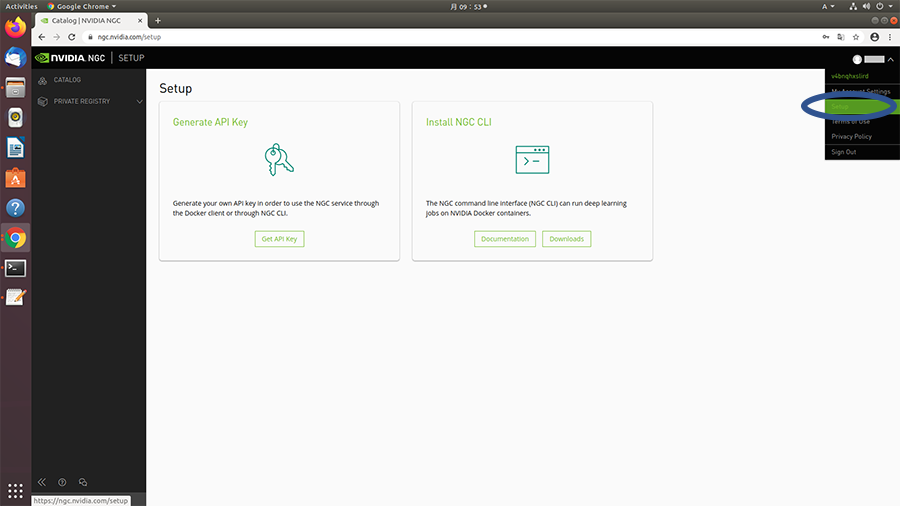Click the network status icon
This screenshot has width=900, height=506.
(852, 6)
